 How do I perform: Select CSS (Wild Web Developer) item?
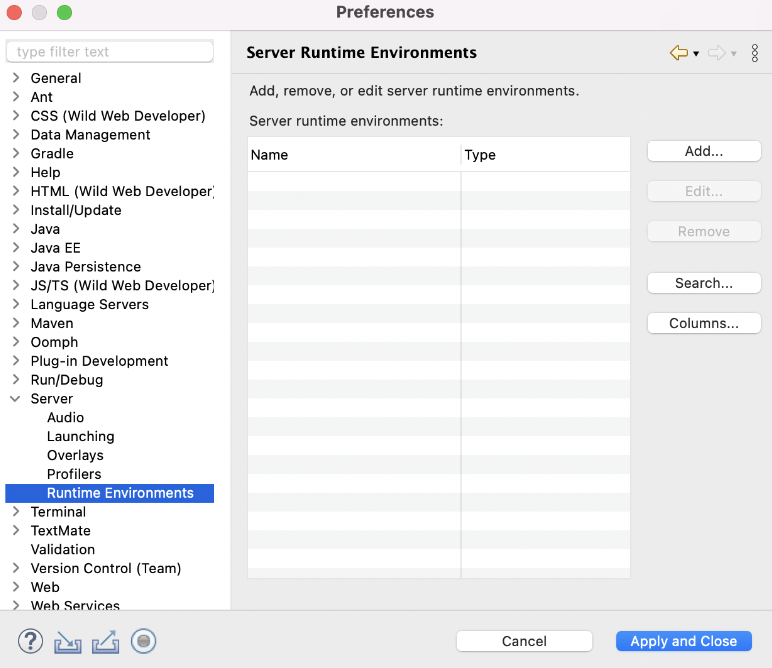point(118,116)
